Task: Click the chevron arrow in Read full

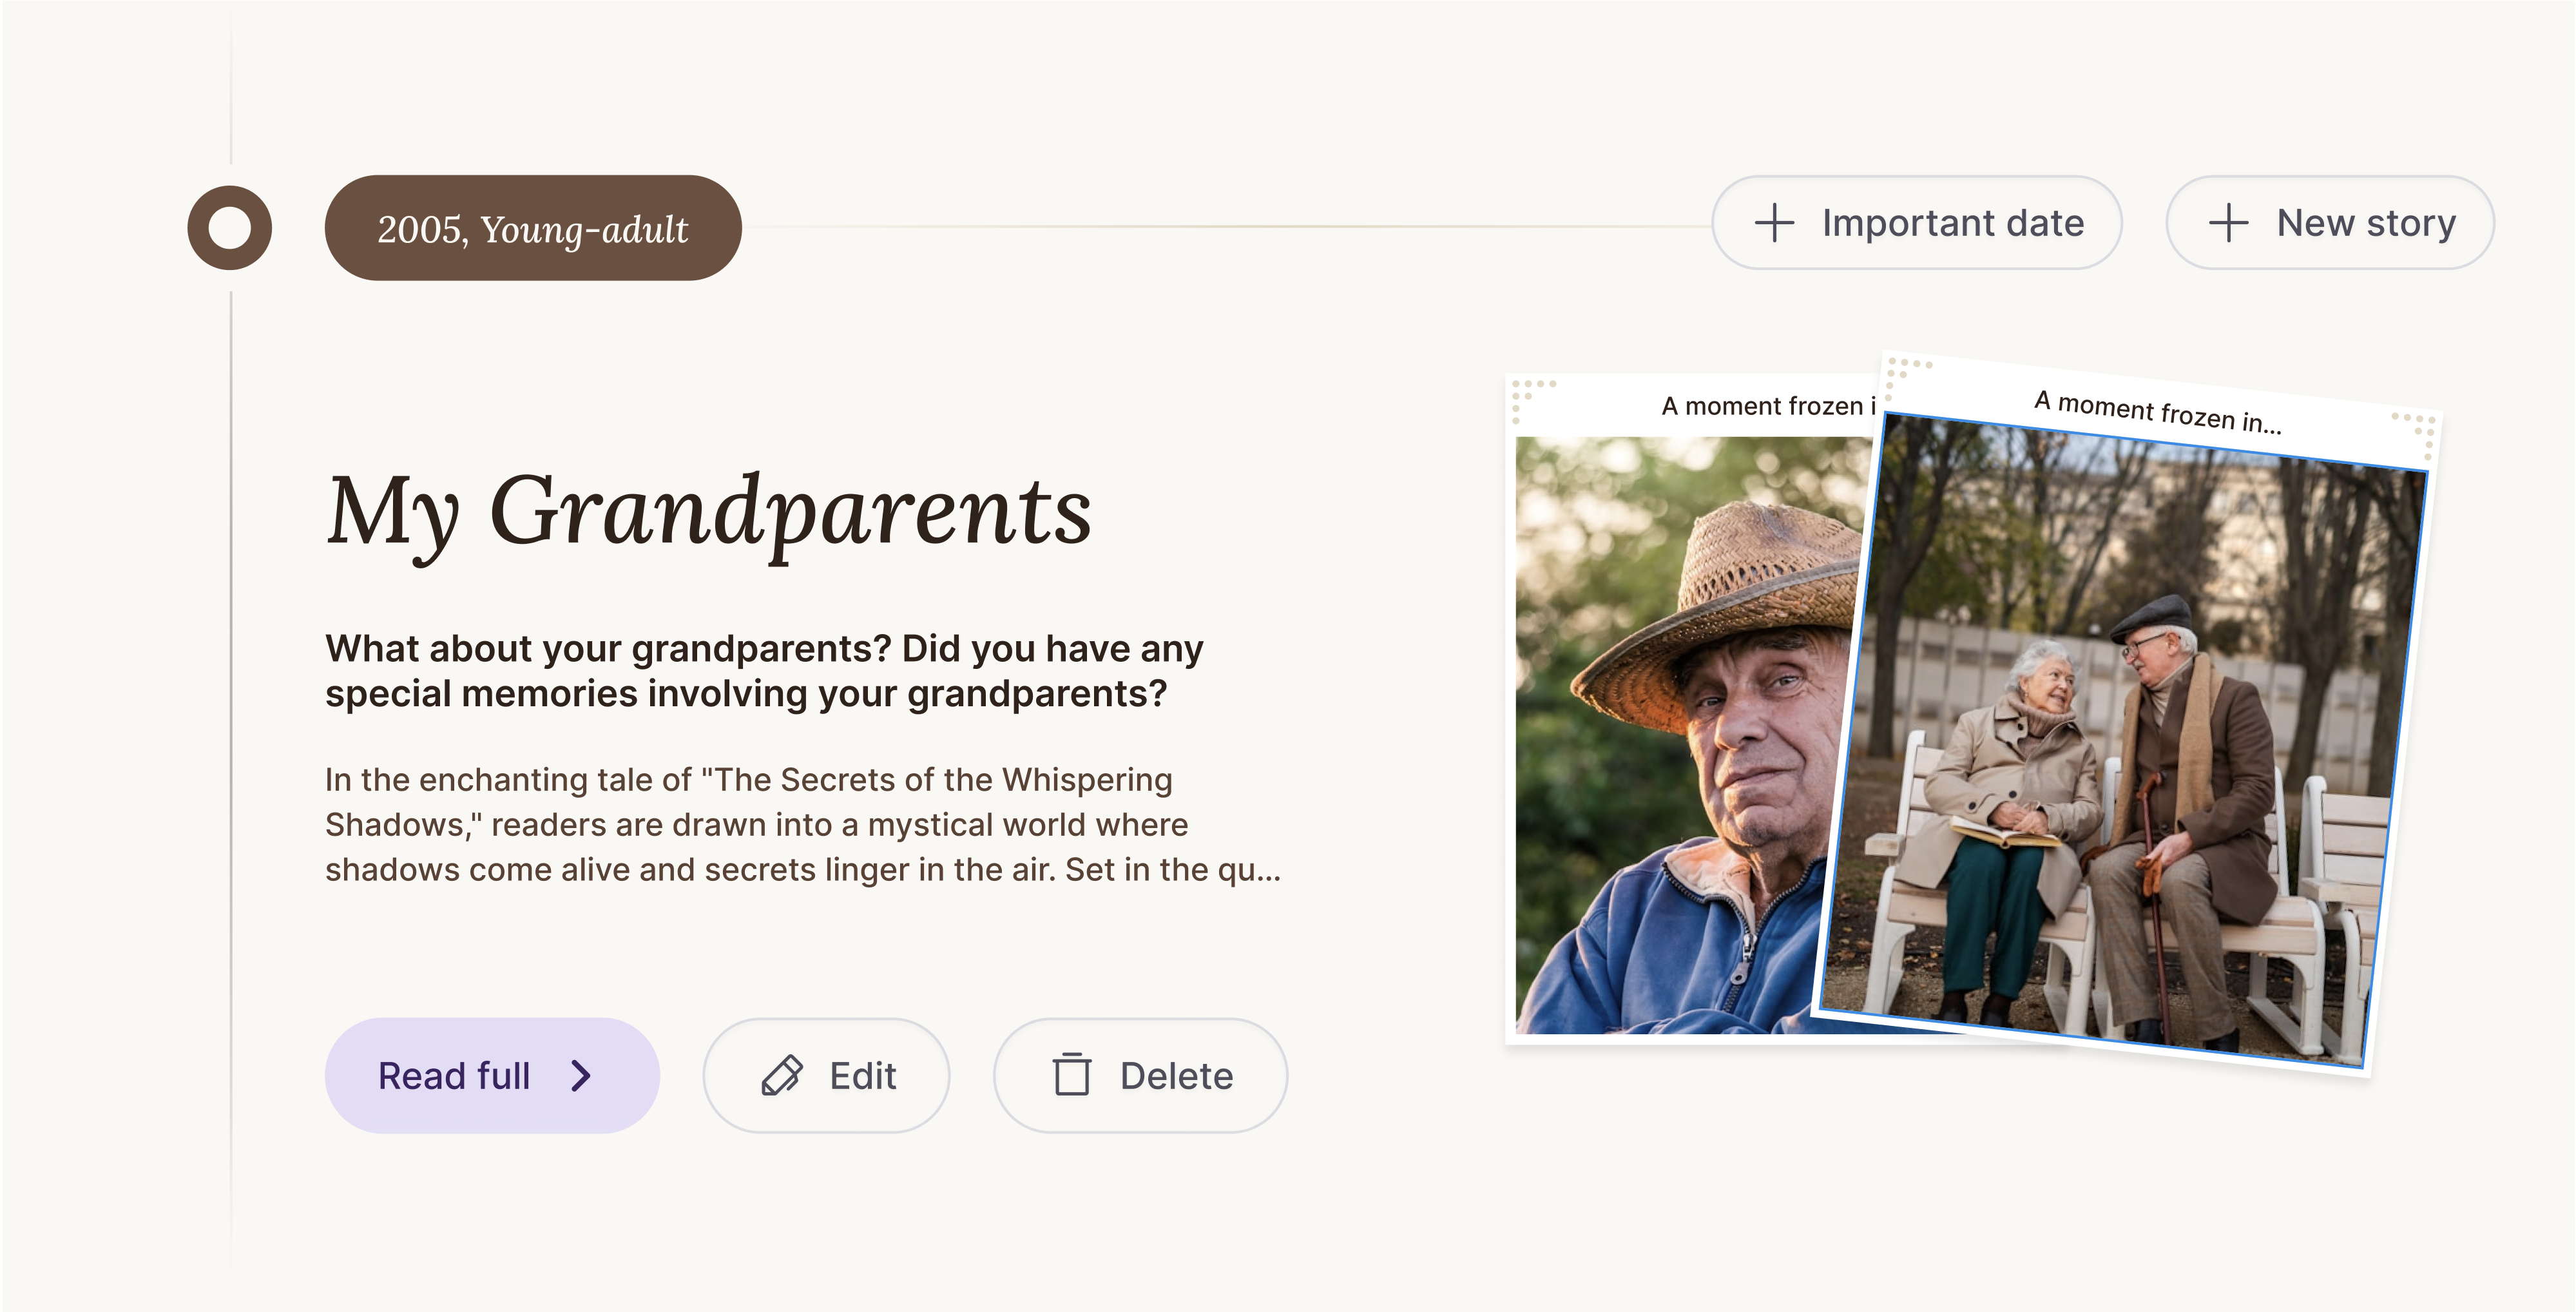Action: tap(581, 1076)
